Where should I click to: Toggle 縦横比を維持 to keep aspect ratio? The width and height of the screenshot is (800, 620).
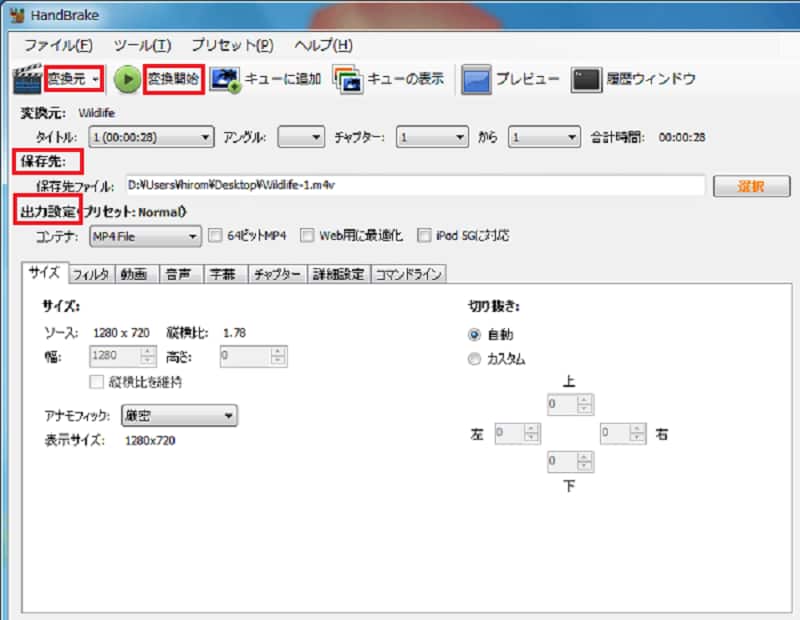click(97, 382)
